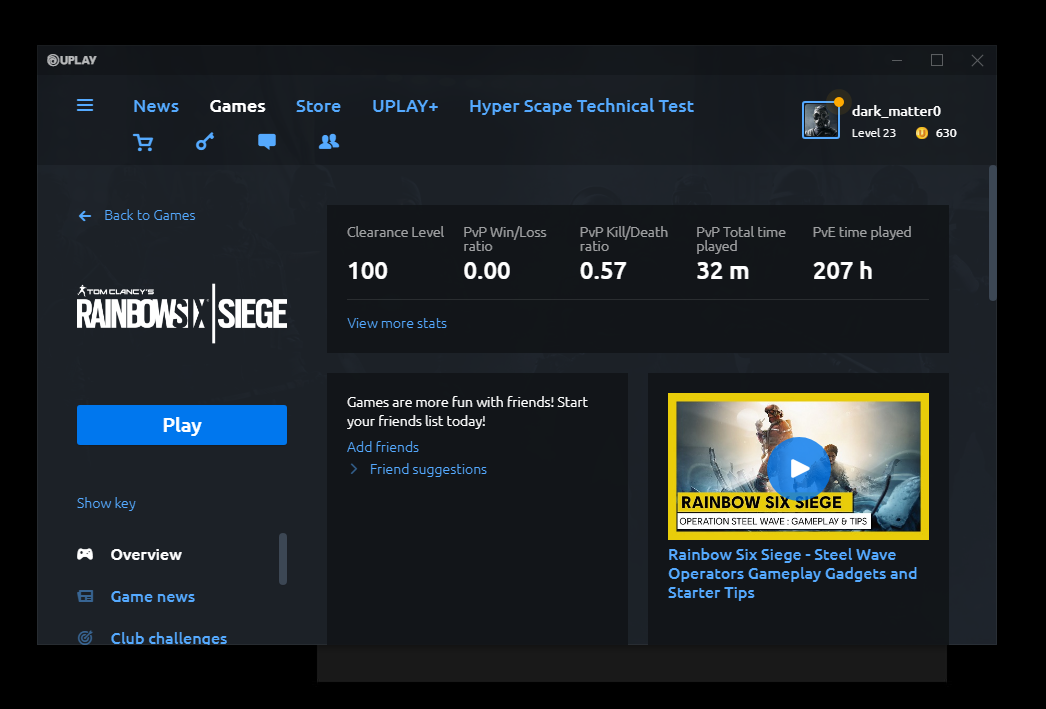This screenshot has width=1046, height=709.
Task: Play the Steel Wave video thumbnail
Action: (x=798, y=467)
